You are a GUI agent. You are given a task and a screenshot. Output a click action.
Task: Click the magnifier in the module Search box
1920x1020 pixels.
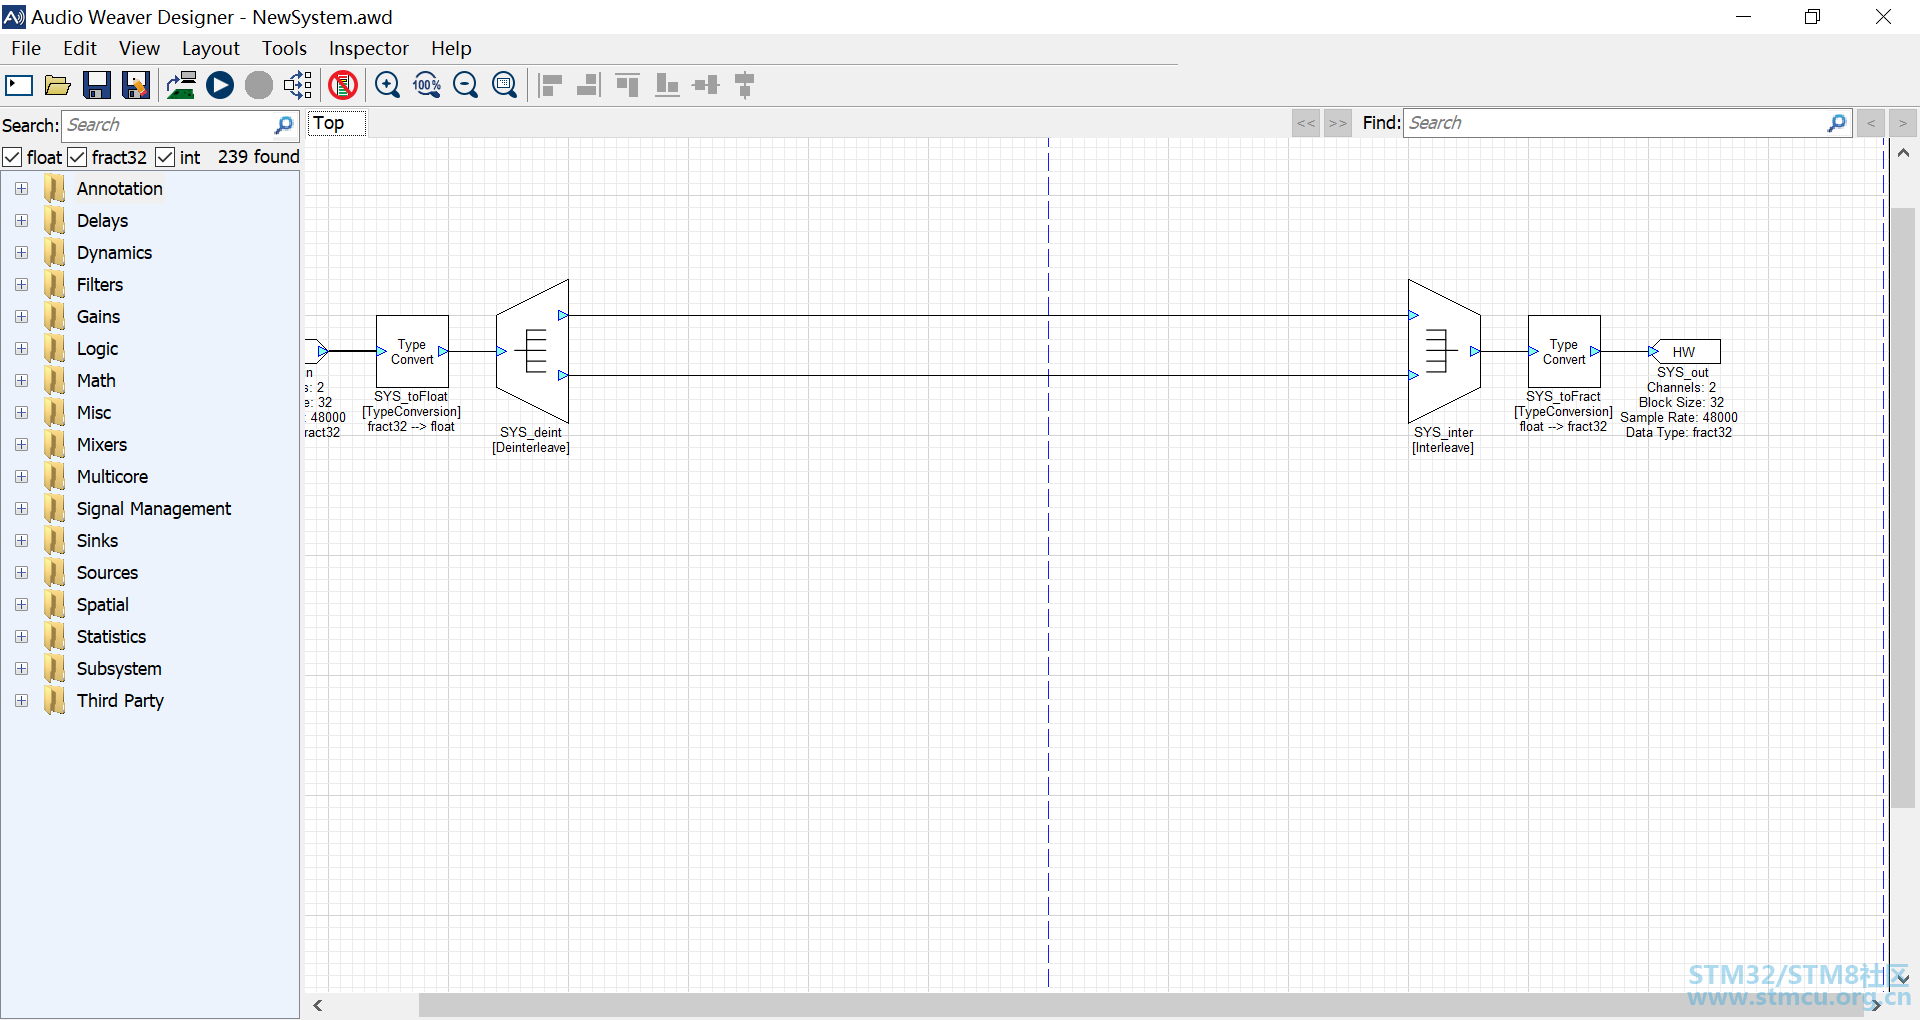click(x=284, y=125)
